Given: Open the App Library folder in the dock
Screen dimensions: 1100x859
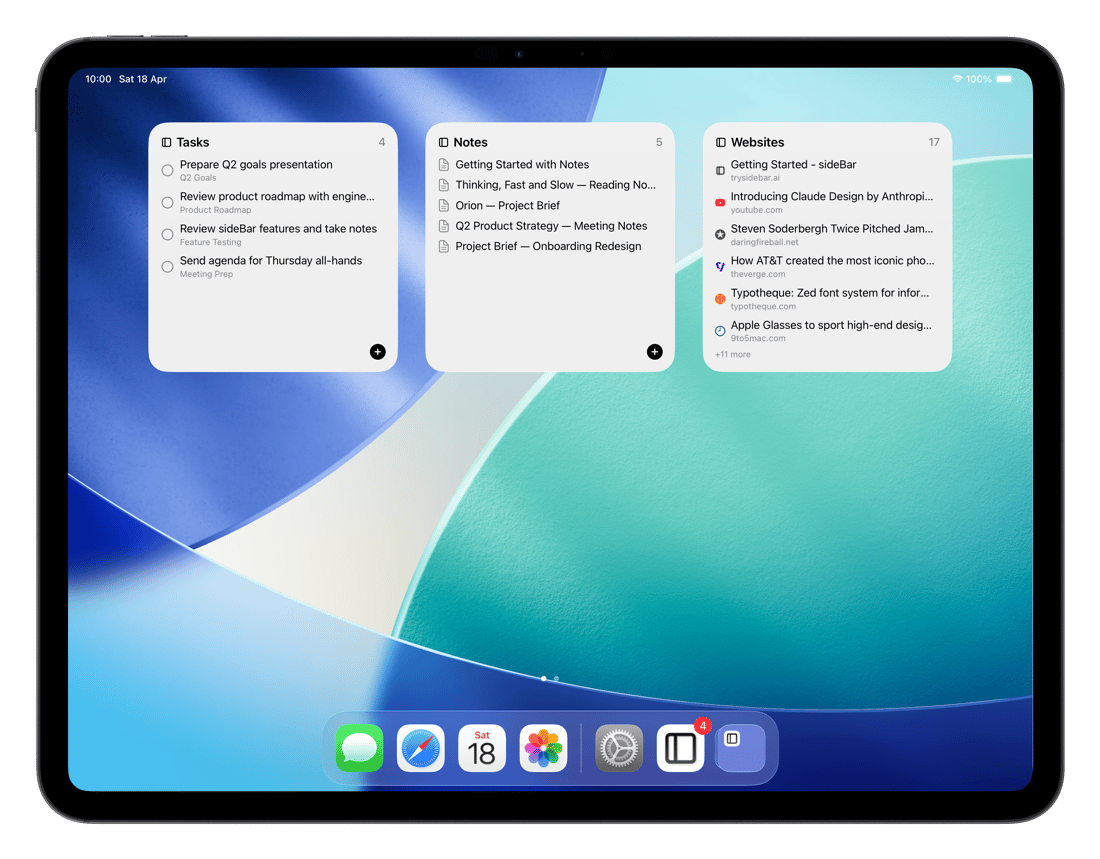Looking at the screenshot, I should coord(741,748).
